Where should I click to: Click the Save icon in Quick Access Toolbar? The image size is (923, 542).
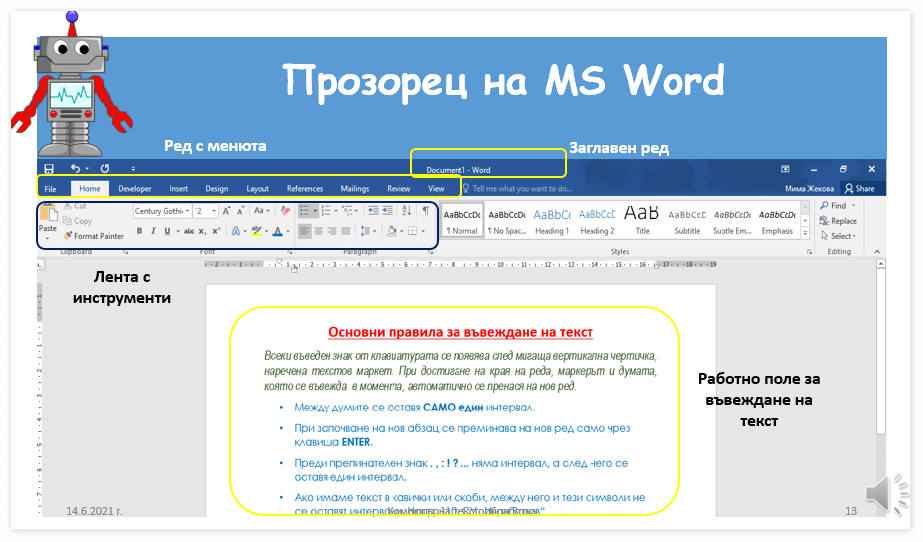click(x=49, y=169)
